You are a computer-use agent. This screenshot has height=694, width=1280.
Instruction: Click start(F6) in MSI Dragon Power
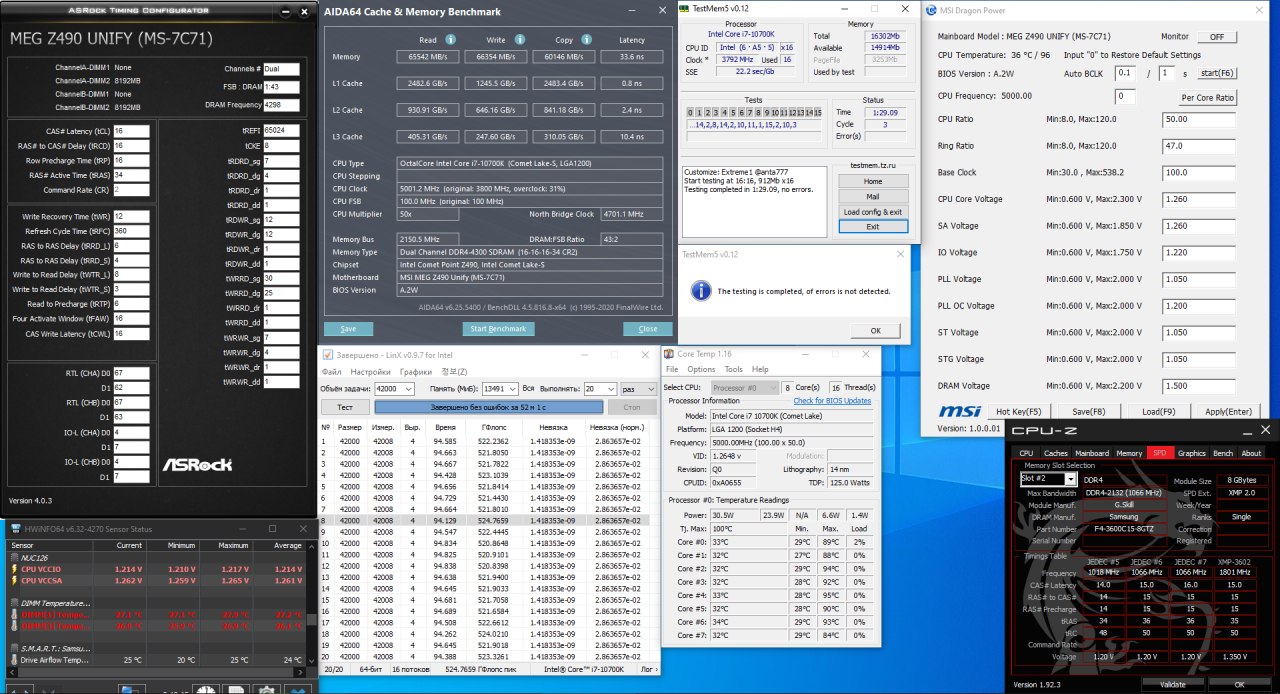[1216, 74]
